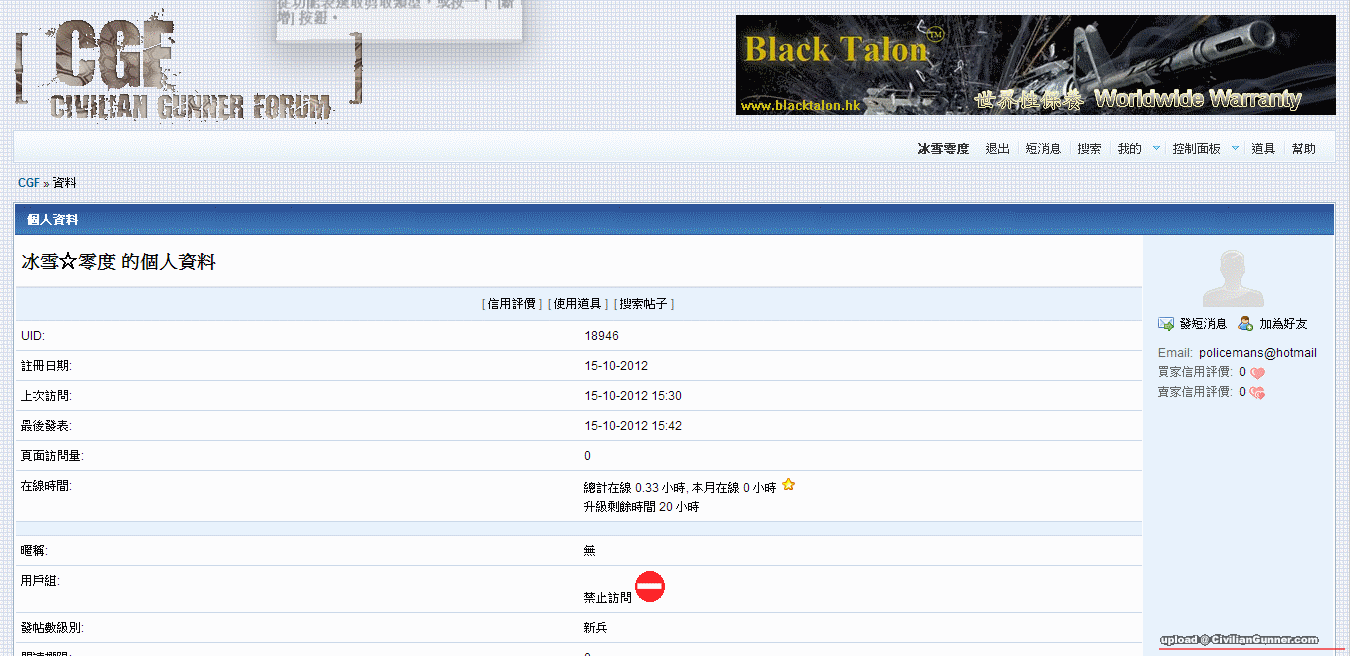
Task: Open the 幫助 help menu item
Action: (x=1303, y=149)
